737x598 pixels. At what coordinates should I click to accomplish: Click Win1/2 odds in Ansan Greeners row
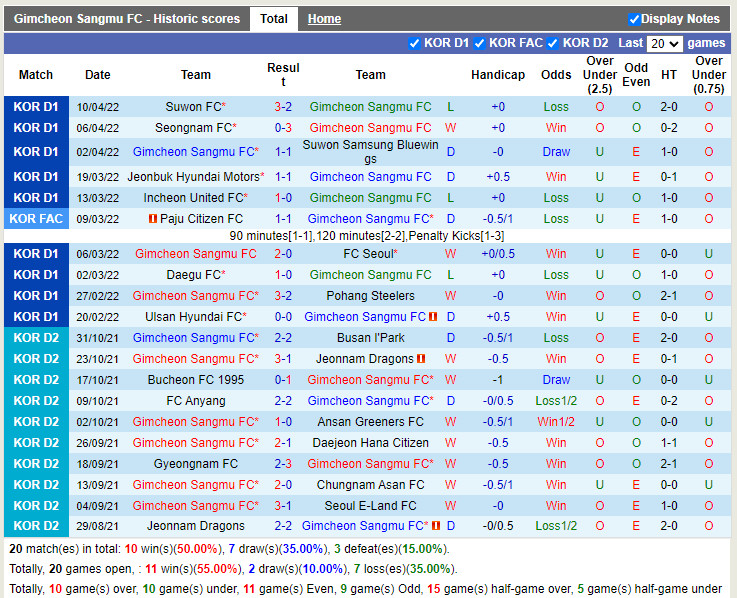click(x=556, y=422)
